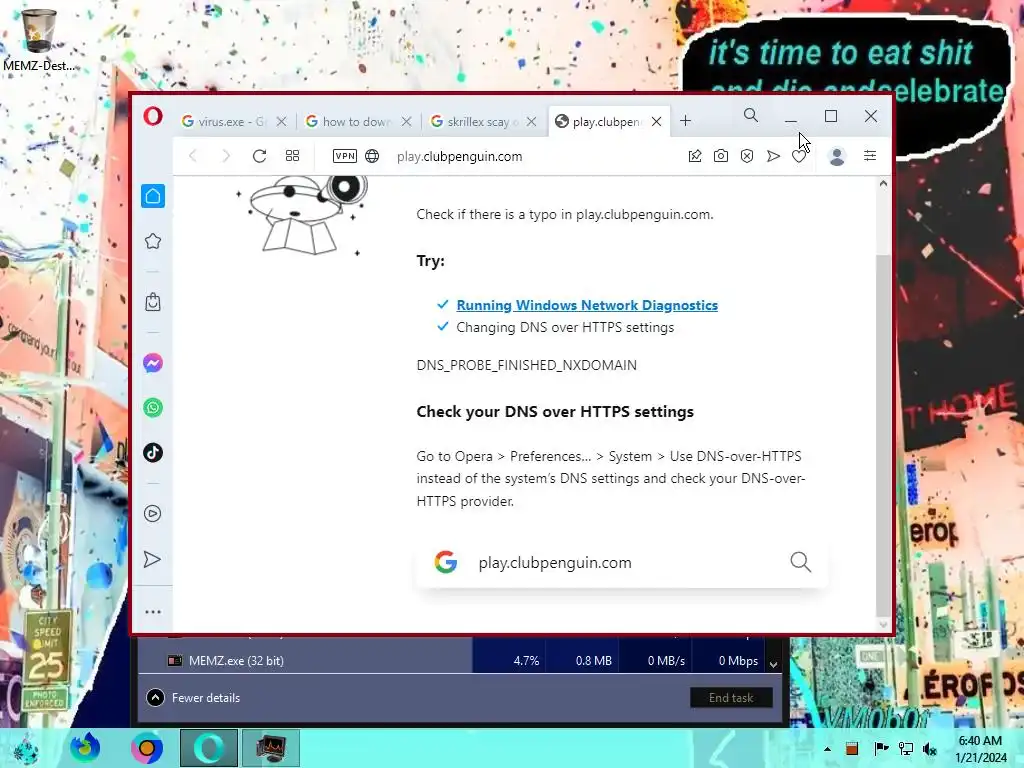Go forward to next page
1024x768 pixels.
(x=225, y=156)
